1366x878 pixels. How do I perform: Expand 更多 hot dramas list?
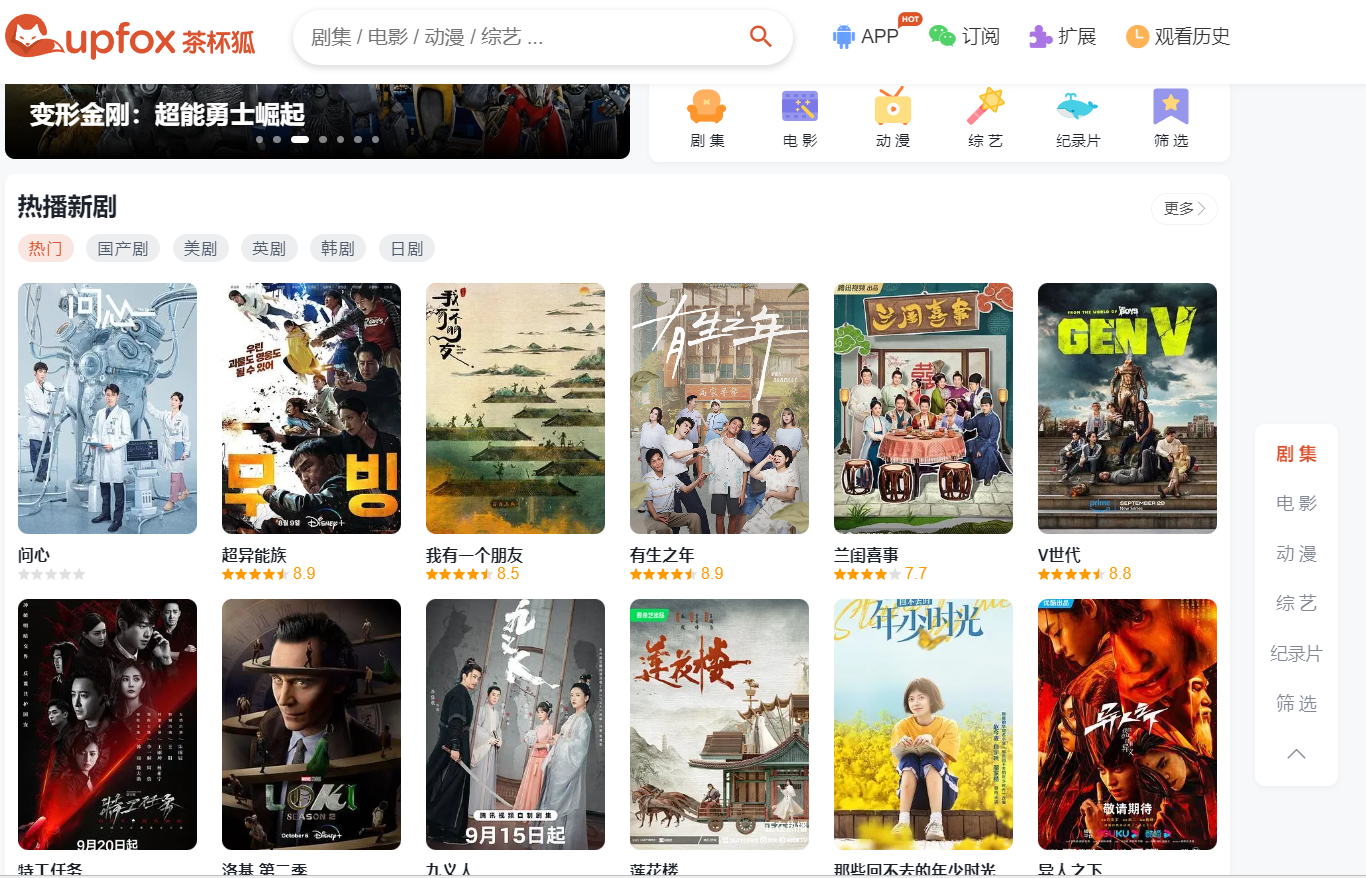tap(1184, 209)
